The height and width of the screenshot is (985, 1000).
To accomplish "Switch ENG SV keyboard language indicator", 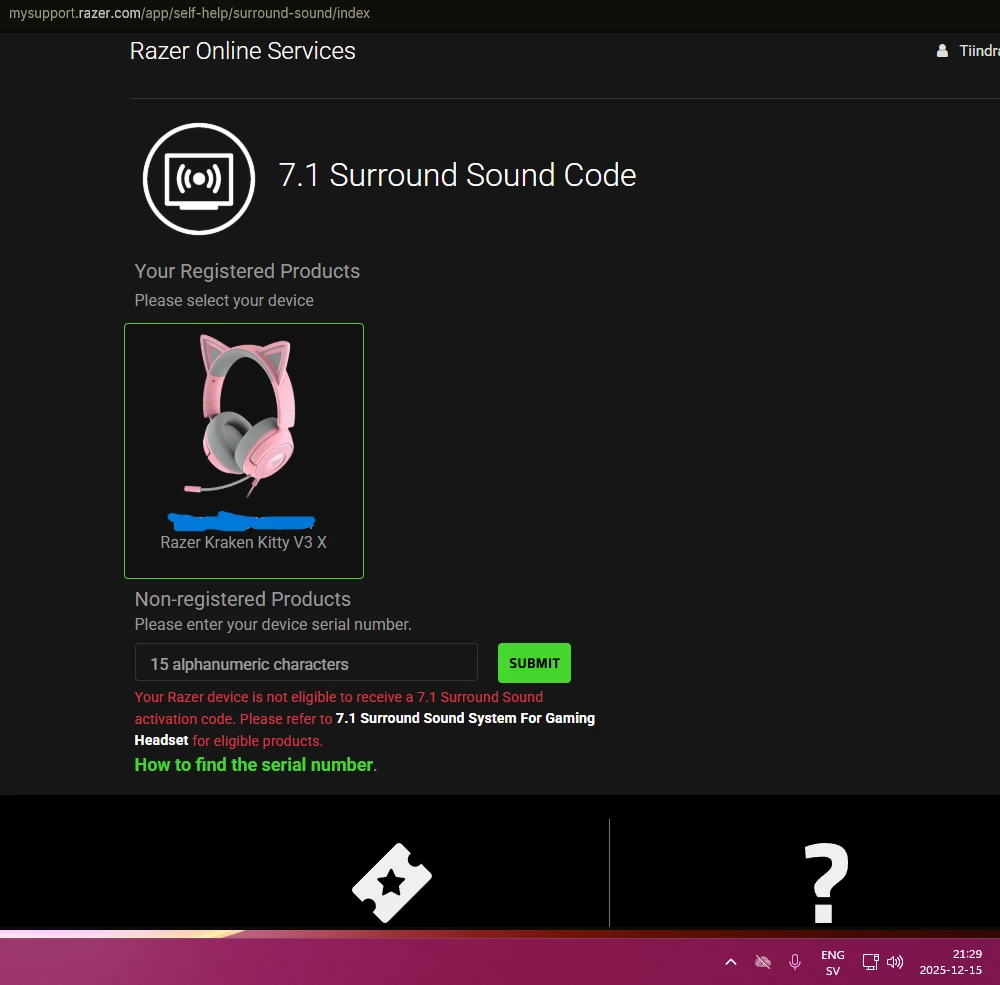I will [x=832, y=963].
